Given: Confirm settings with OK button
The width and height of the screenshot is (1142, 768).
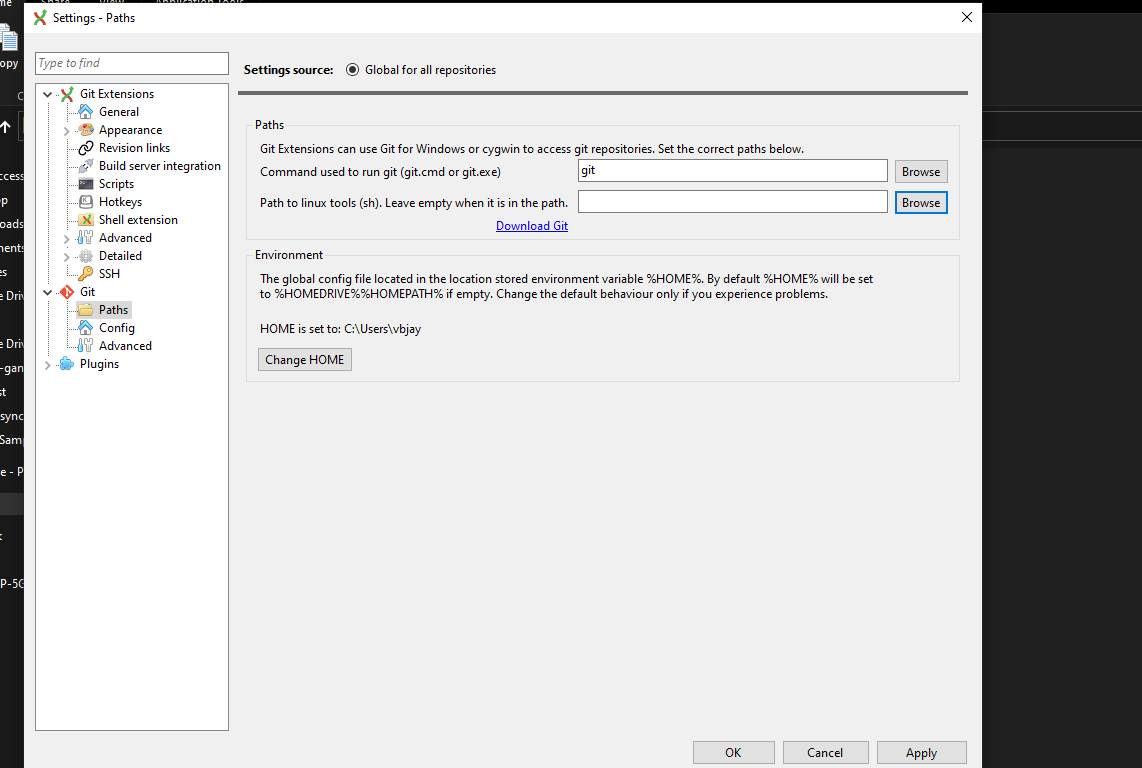Looking at the screenshot, I should click(733, 753).
